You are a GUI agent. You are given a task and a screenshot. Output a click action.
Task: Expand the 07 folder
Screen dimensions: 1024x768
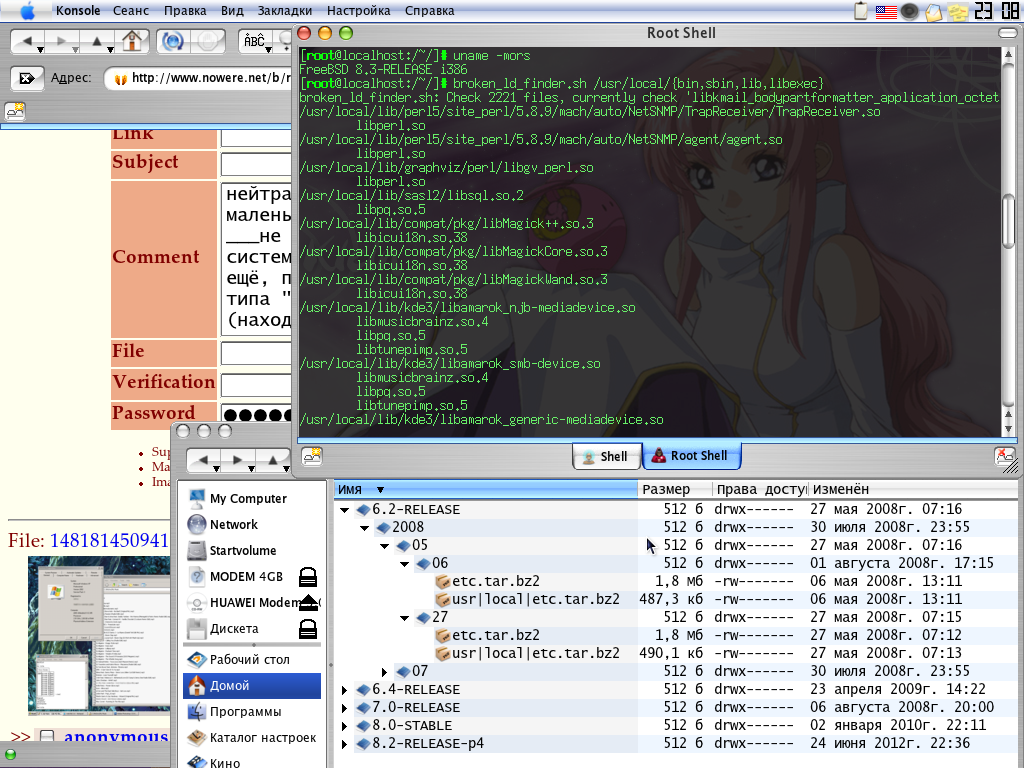pyautogui.click(x=385, y=672)
